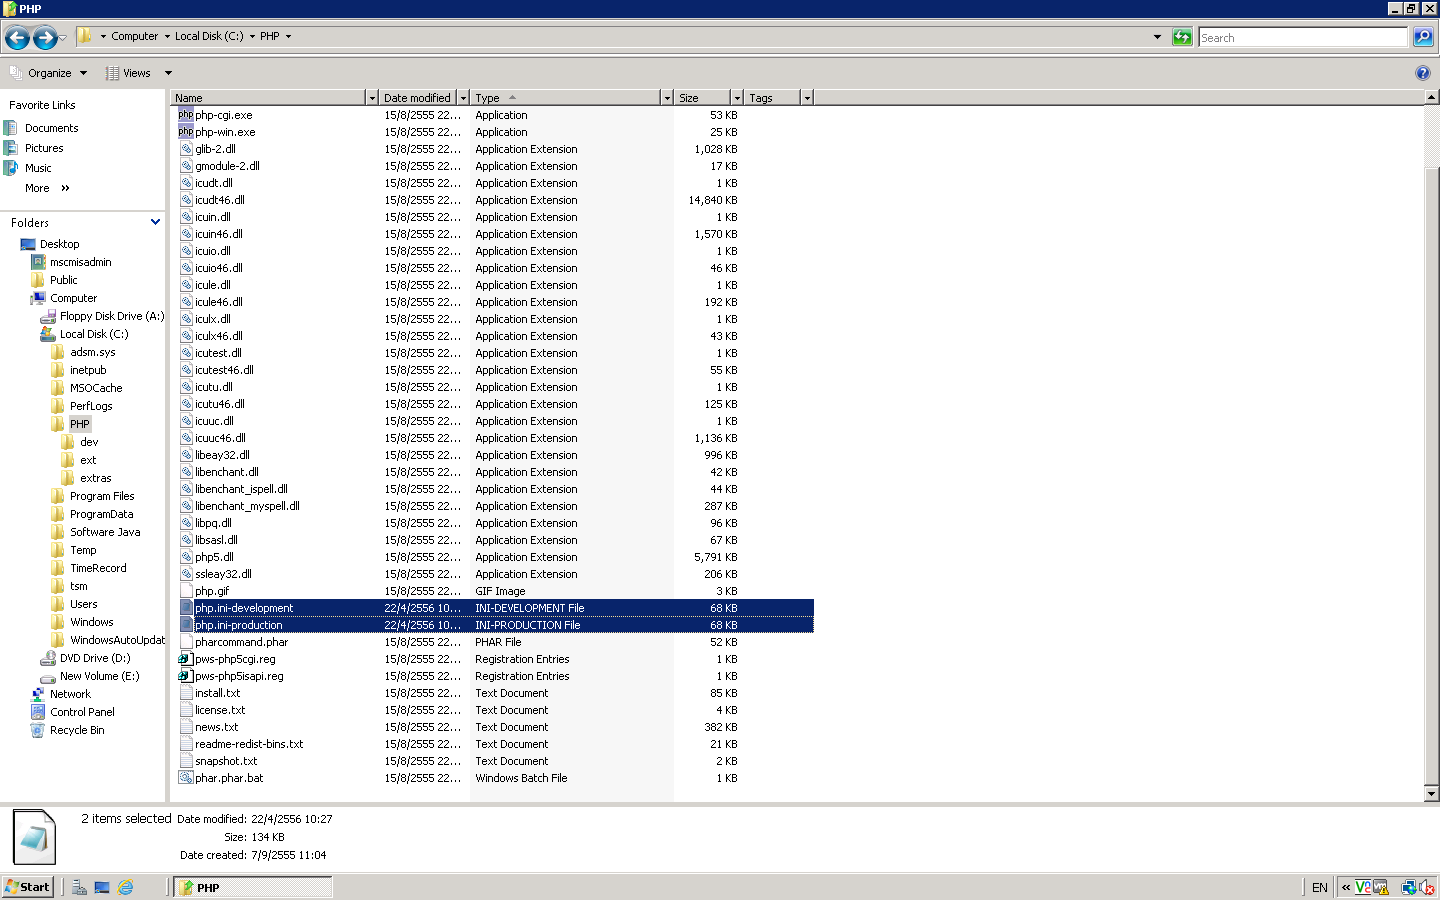
Task: Select the dev folder in tree
Action: pyautogui.click(x=89, y=442)
